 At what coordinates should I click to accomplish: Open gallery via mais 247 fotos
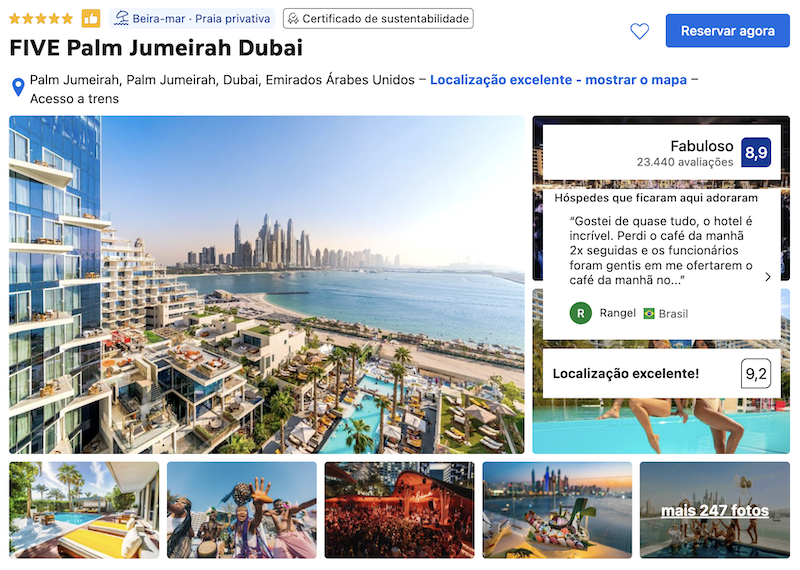pyautogui.click(x=715, y=510)
